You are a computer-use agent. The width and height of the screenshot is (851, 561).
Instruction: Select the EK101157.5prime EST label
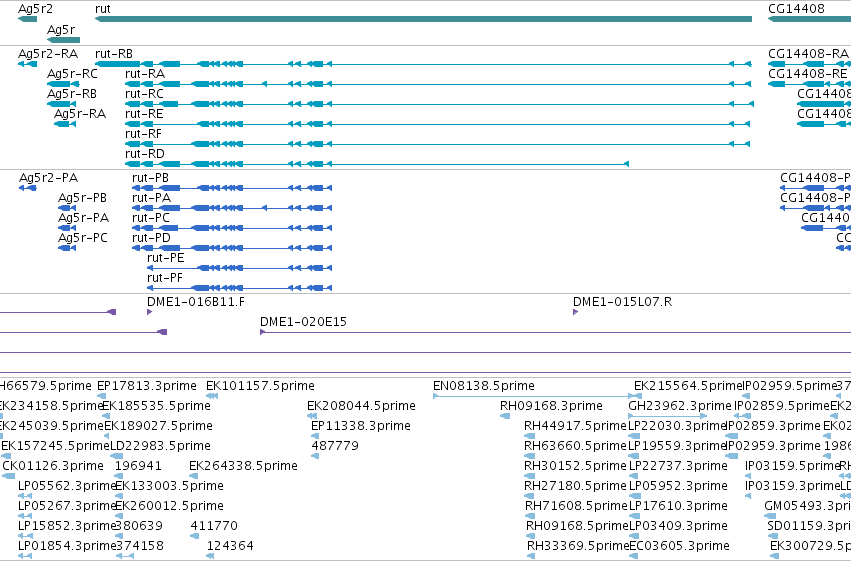tap(261, 386)
